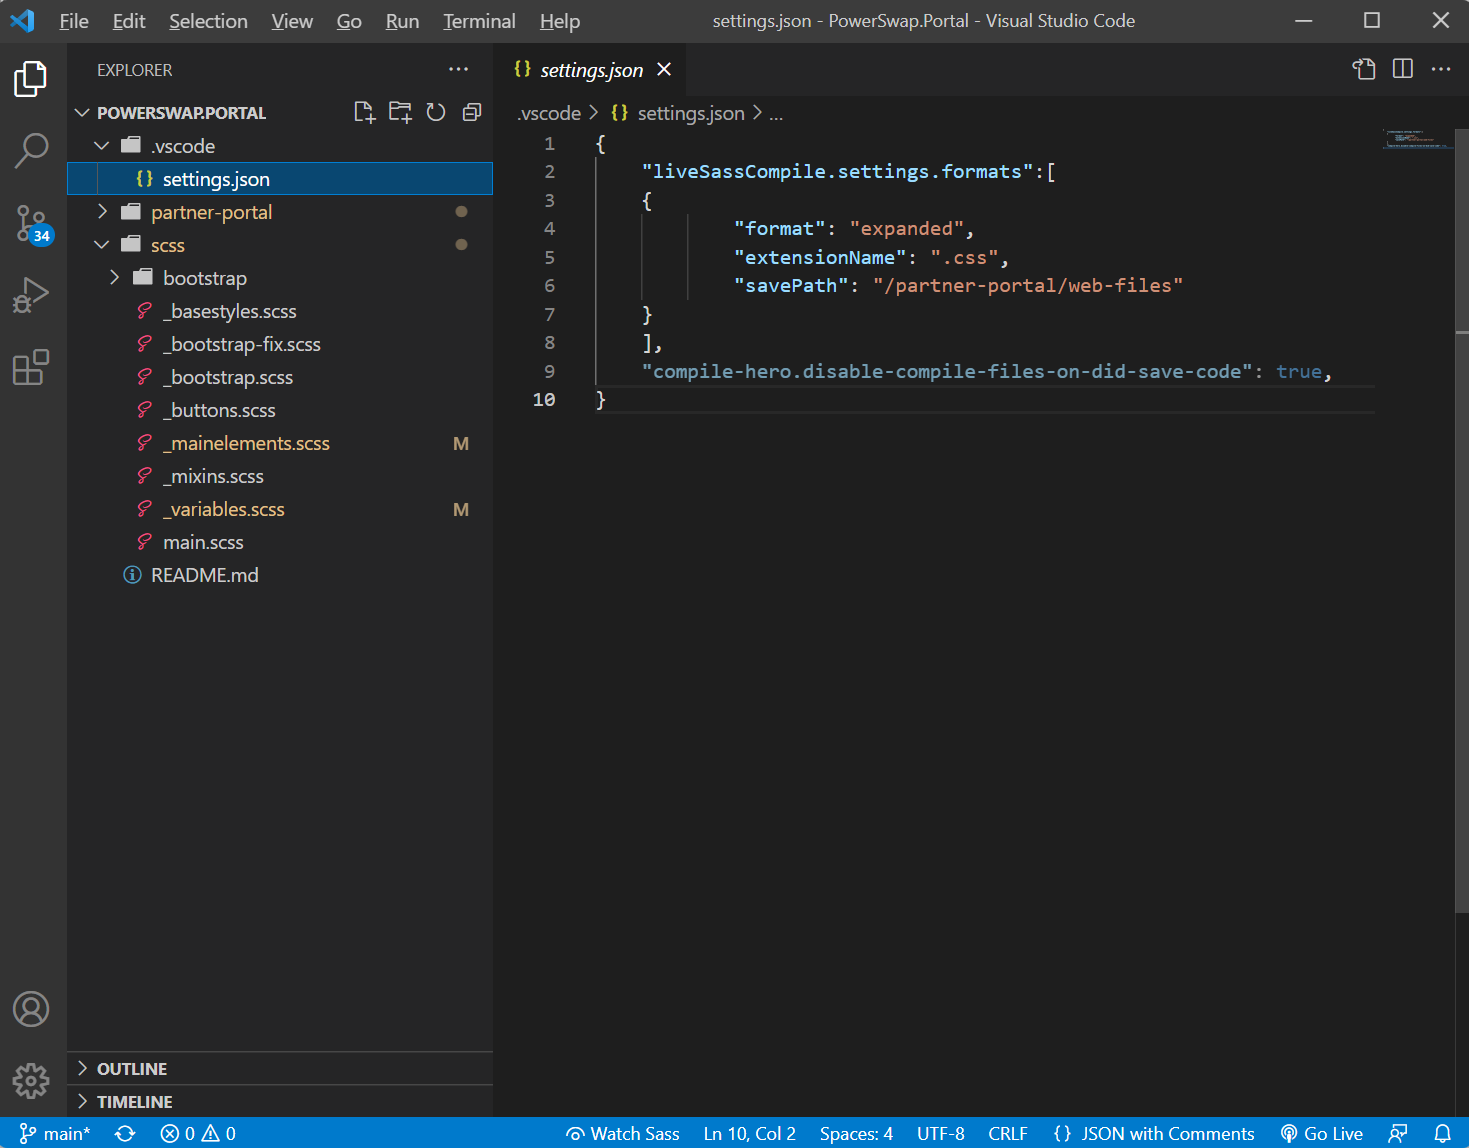This screenshot has width=1469, height=1148.
Task: Click the breadcrumb trailing ellipsis
Action: tap(776, 114)
